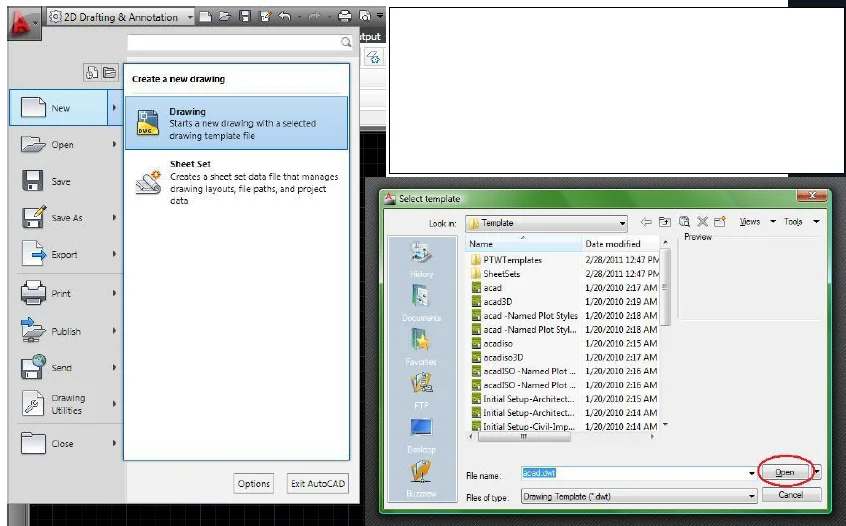The height and width of the screenshot is (526, 846).
Task: Choose Drawing to start a new drawing
Action: (x=236, y=123)
